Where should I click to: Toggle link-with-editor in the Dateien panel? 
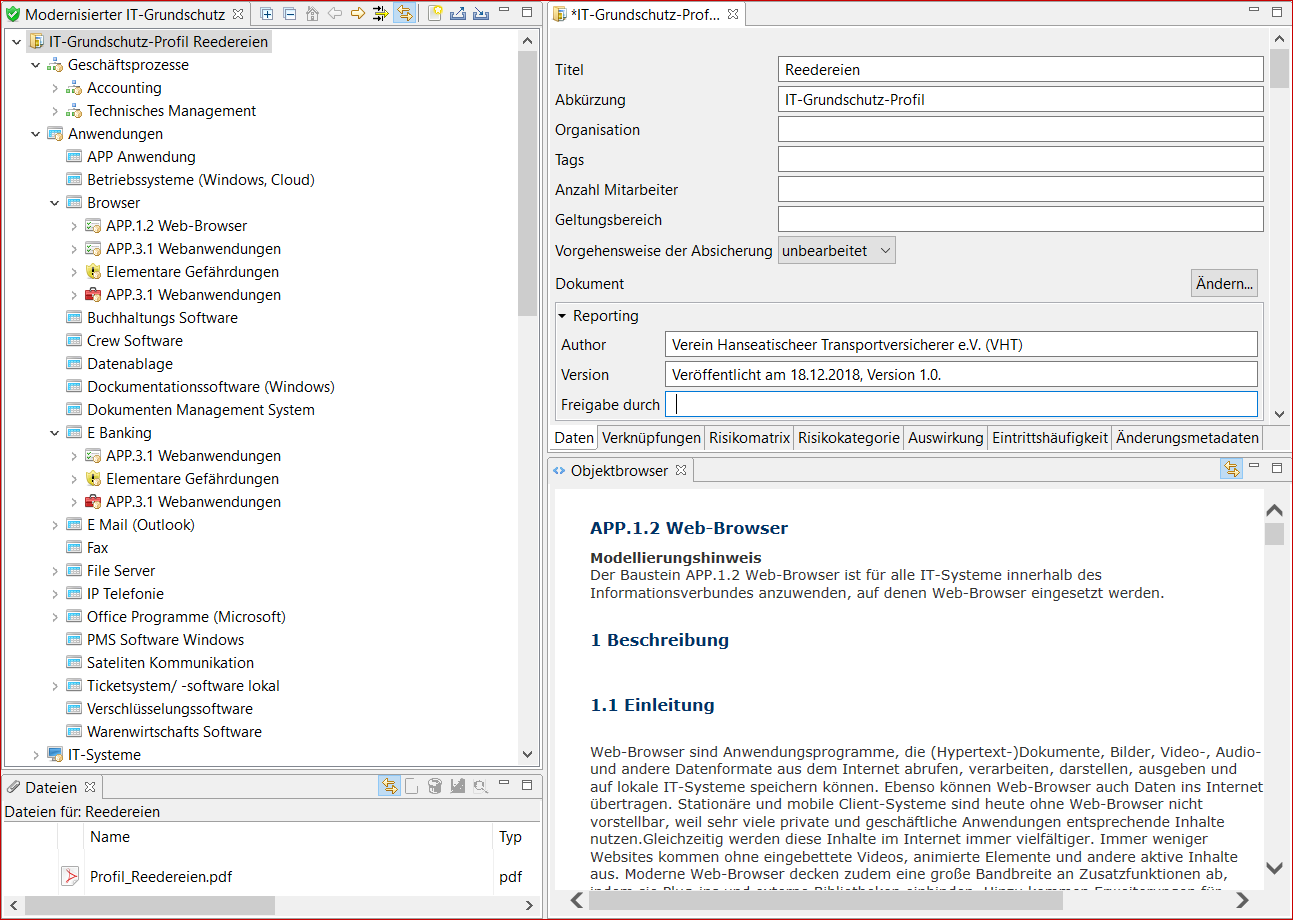click(389, 787)
